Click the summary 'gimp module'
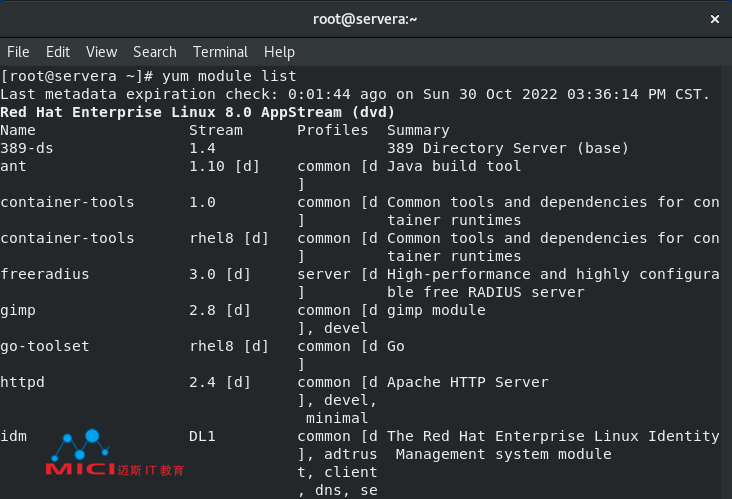 (436, 311)
